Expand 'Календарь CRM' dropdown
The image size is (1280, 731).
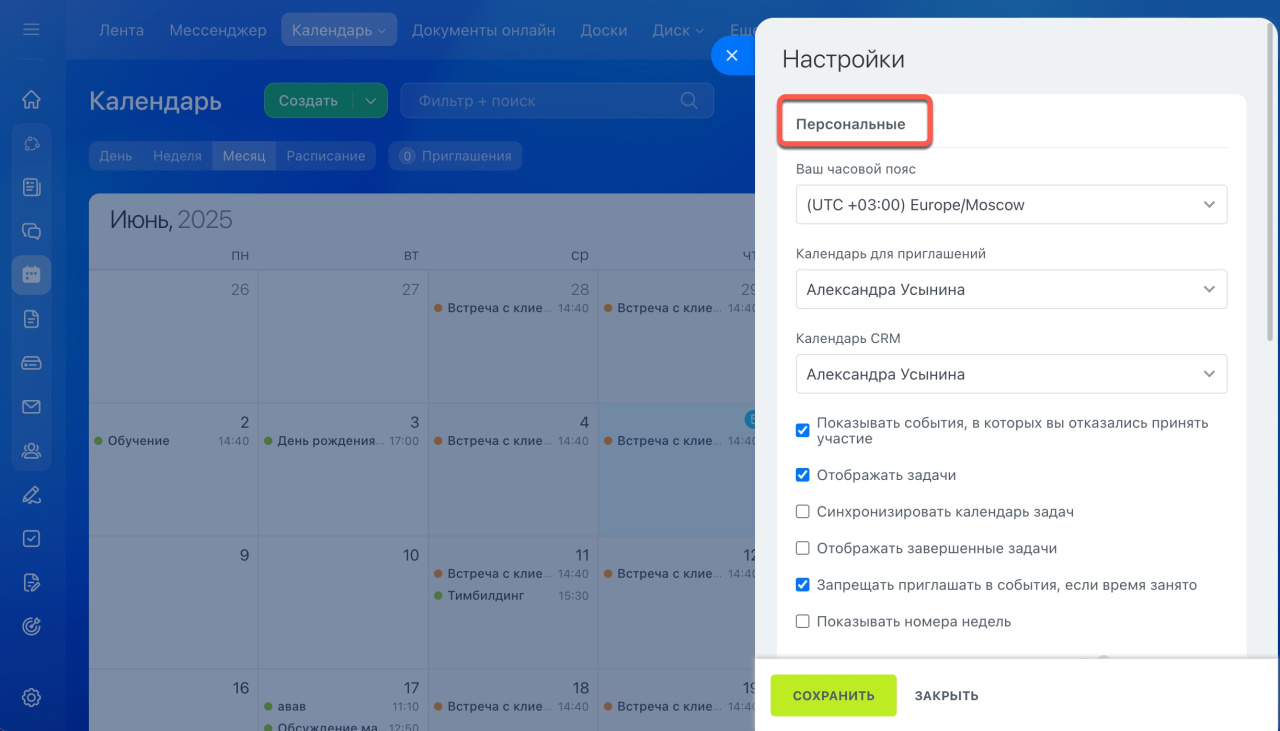pos(1011,374)
